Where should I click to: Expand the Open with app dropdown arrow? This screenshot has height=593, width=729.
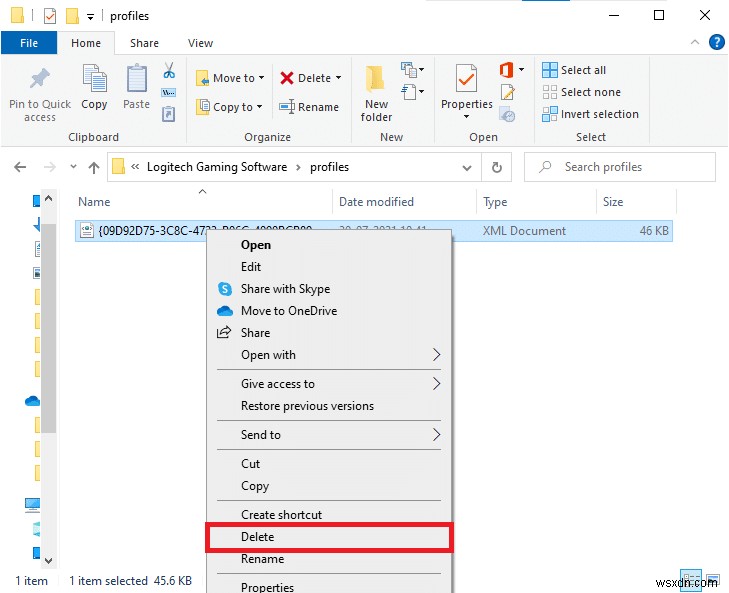pyautogui.click(x=522, y=70)
